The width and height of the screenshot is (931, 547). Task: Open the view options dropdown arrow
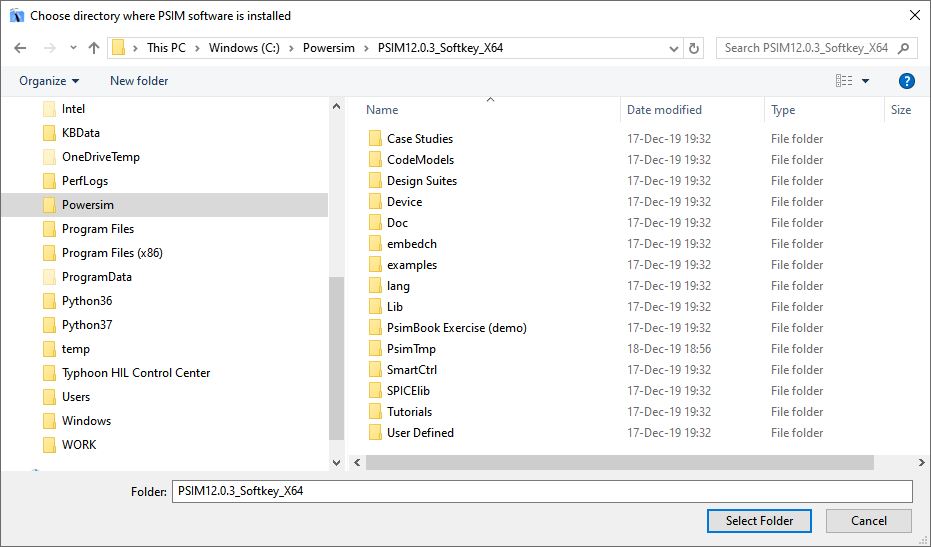point(865,81)
